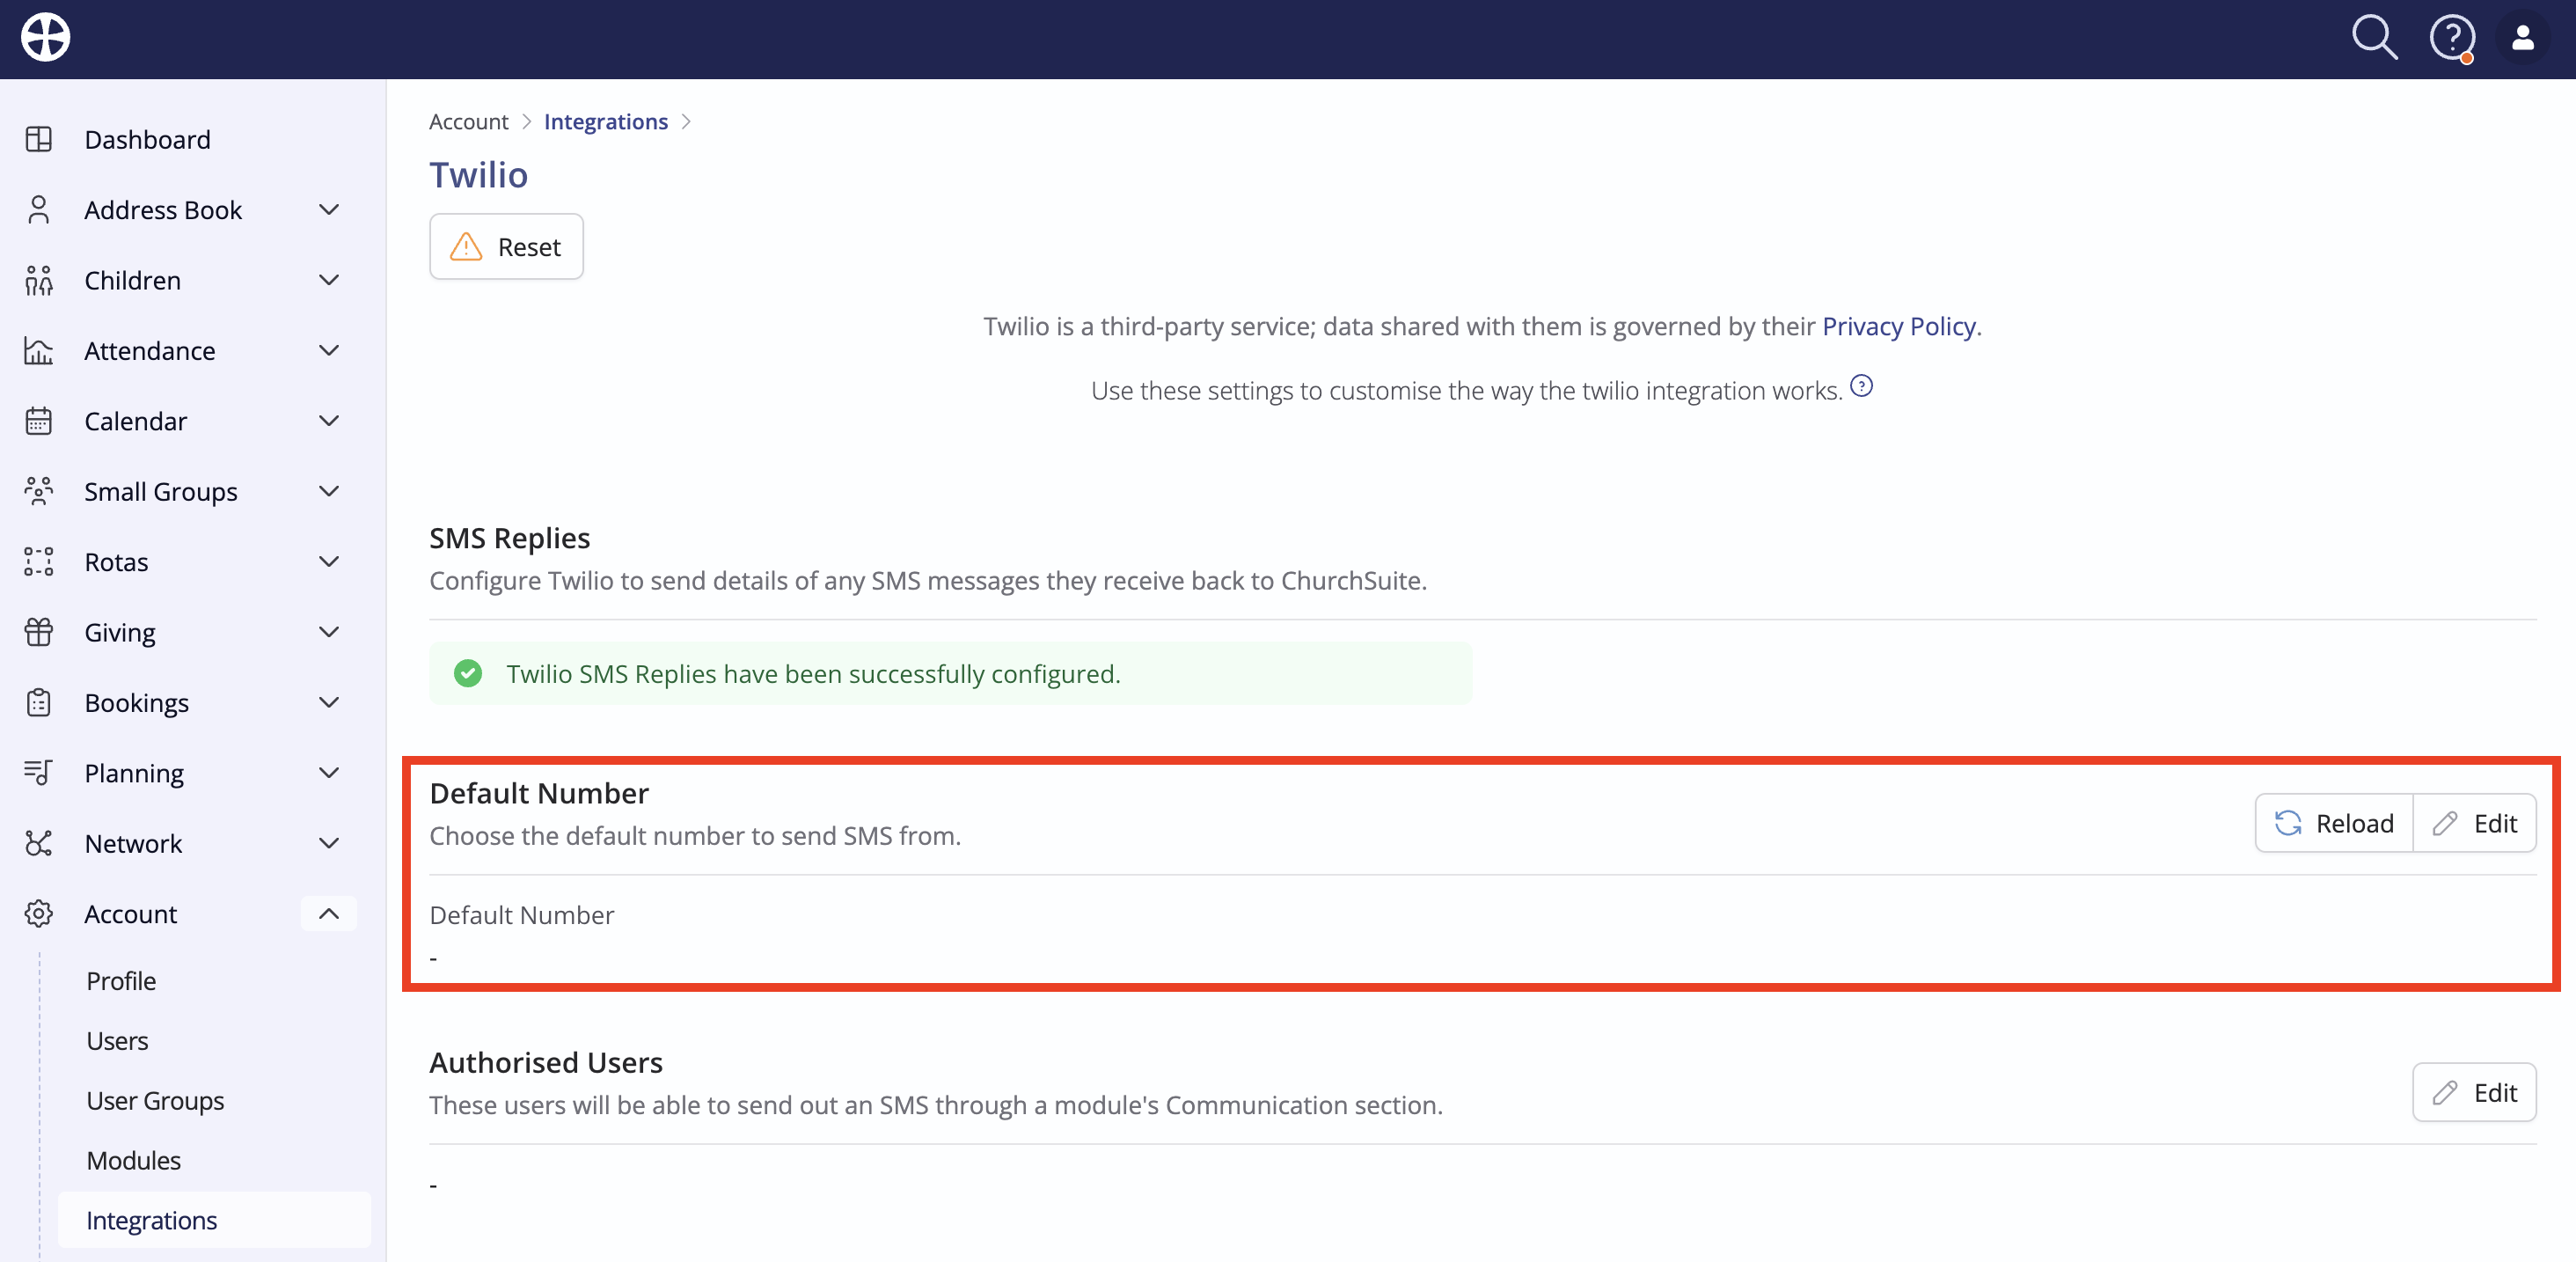
Task: Click the Twilio page heading
Action: click(x=478, y=175)
